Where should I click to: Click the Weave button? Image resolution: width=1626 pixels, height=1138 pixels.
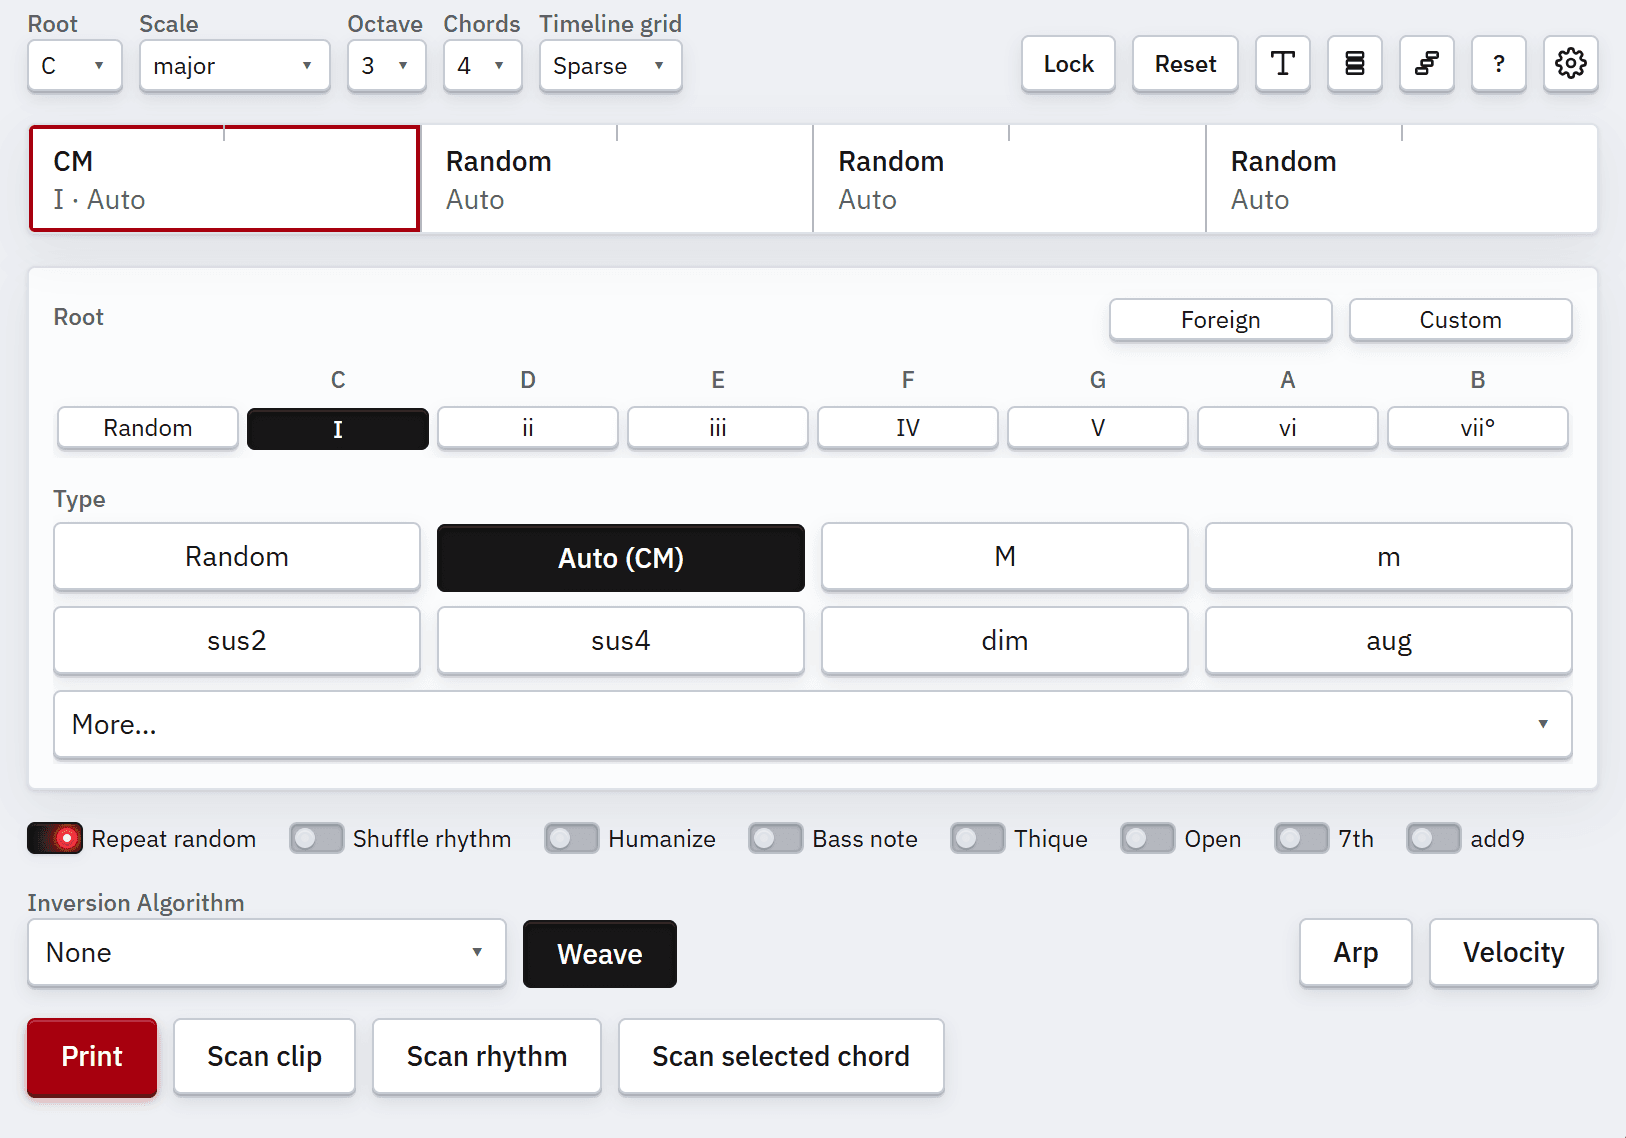point(600,954)
